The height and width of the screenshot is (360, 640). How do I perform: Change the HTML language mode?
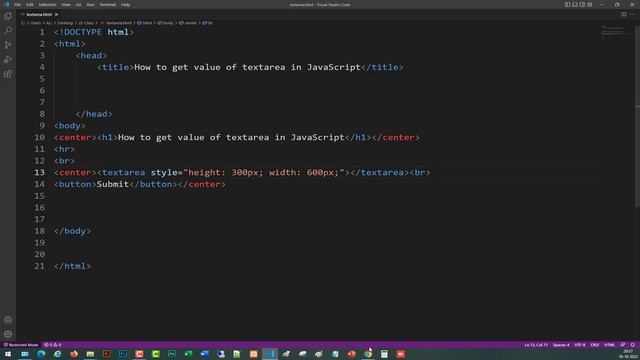tap(609, 345)
